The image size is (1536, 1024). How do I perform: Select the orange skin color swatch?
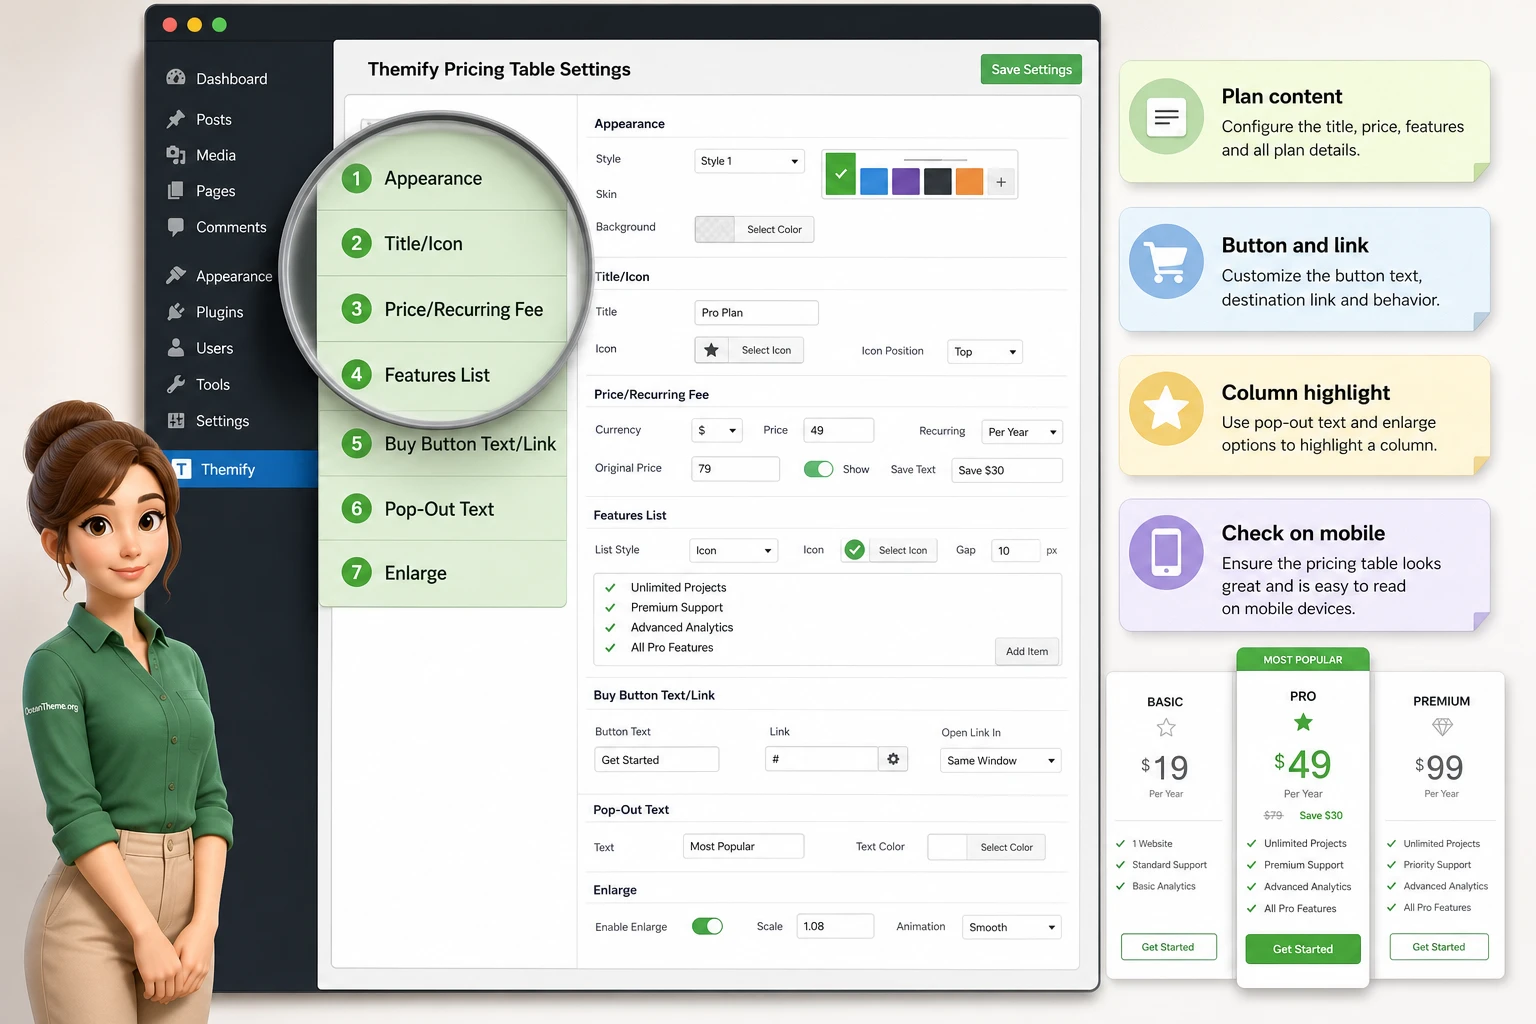pyautogui.click(x=969, y=181)
